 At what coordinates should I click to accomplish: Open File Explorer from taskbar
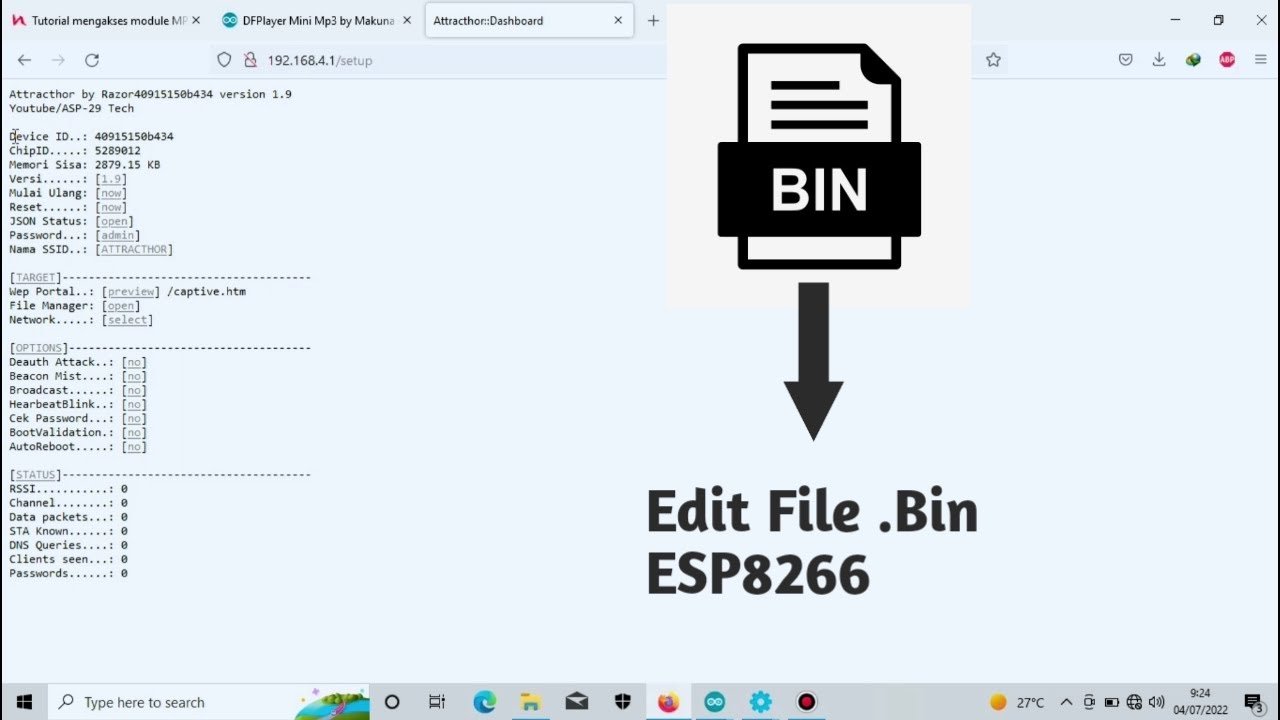(530, 702)
